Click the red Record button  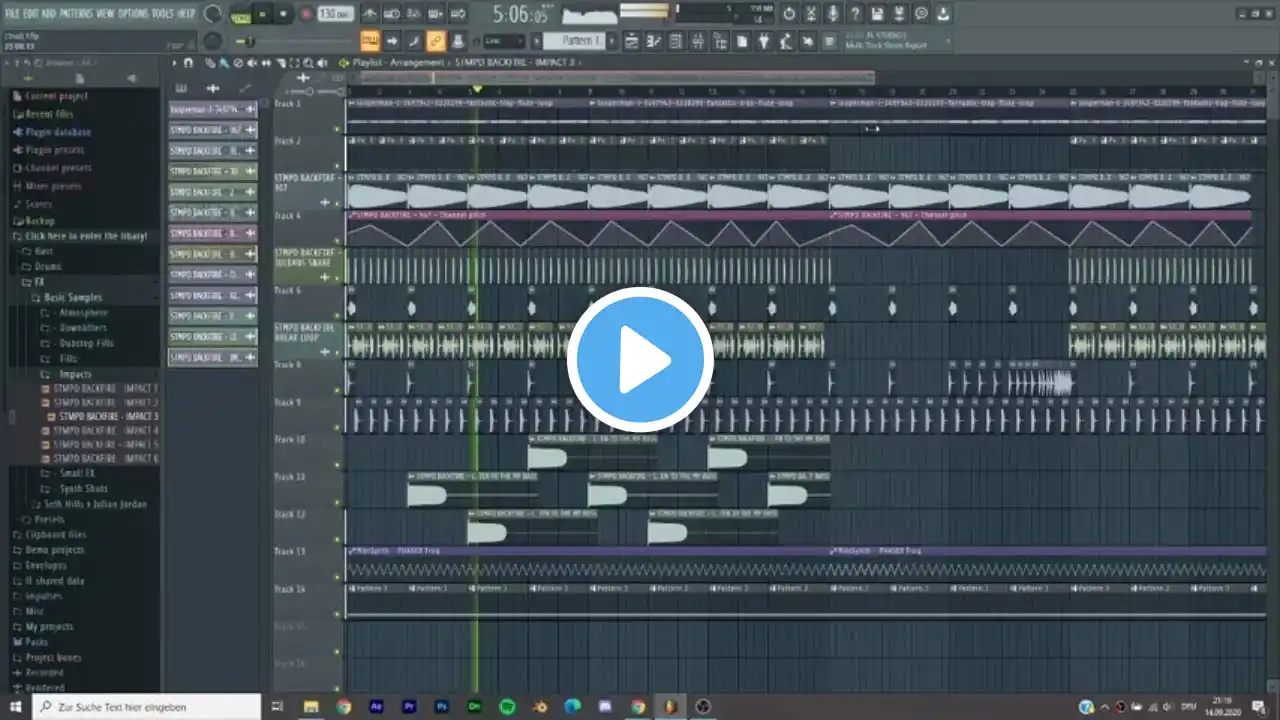pos(306,15)
